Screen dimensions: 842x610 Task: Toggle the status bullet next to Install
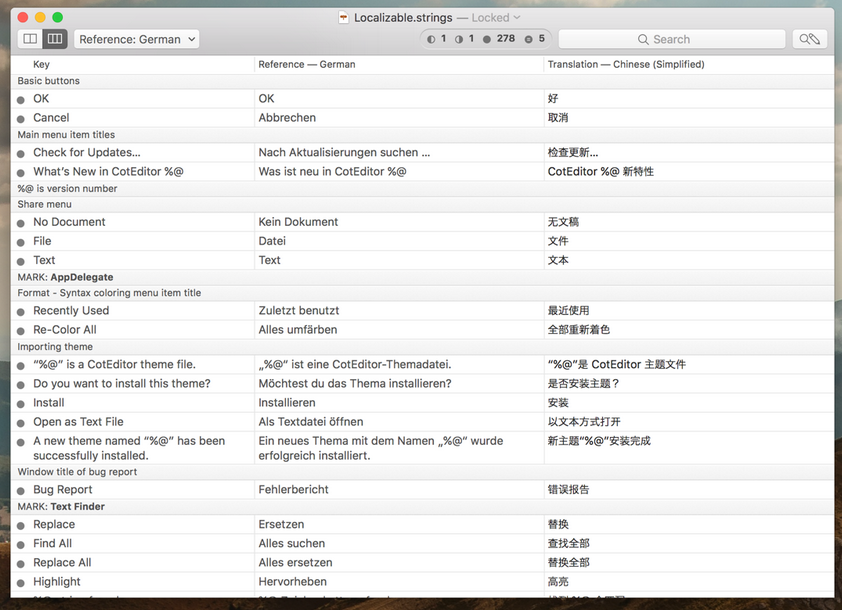click(x=19, y=402)
